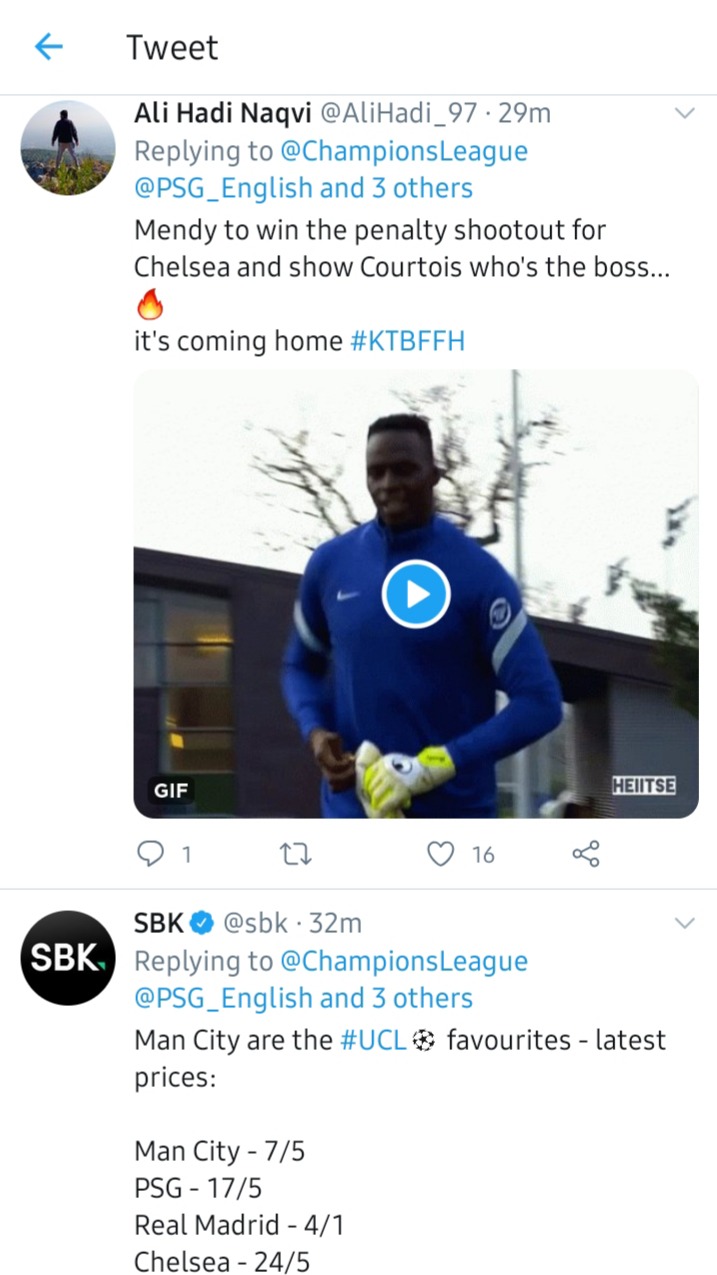Expand options chevron on Ali Hadi's tweet
717x1275 pixels.
pos(684,114)
